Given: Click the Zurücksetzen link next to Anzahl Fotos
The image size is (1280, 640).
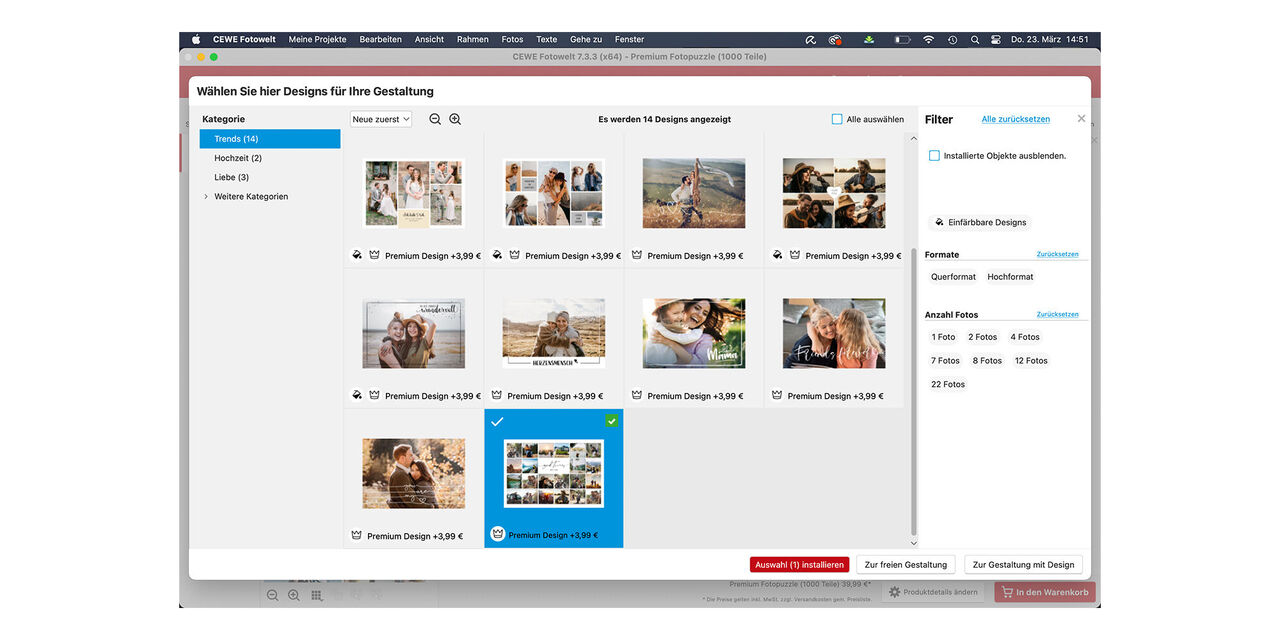Looking at the screenshot, I should (x=1057, y=314).
